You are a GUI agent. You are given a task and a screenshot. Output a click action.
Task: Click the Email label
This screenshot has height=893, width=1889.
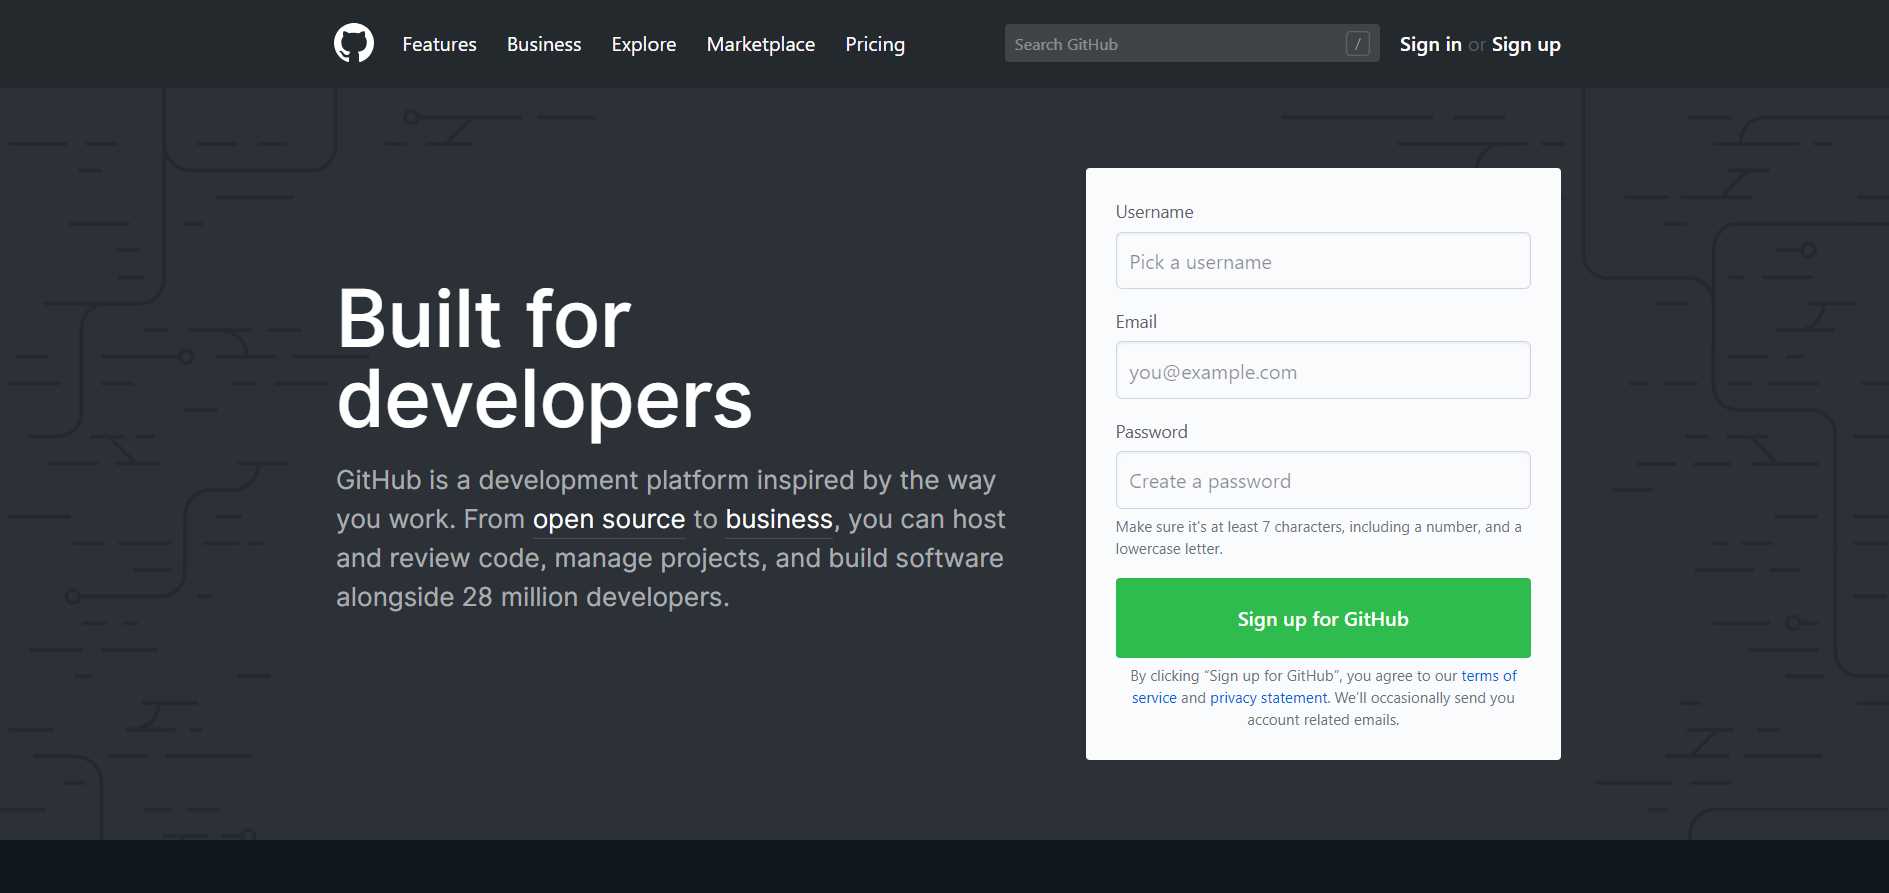[x=1136, y=322]
